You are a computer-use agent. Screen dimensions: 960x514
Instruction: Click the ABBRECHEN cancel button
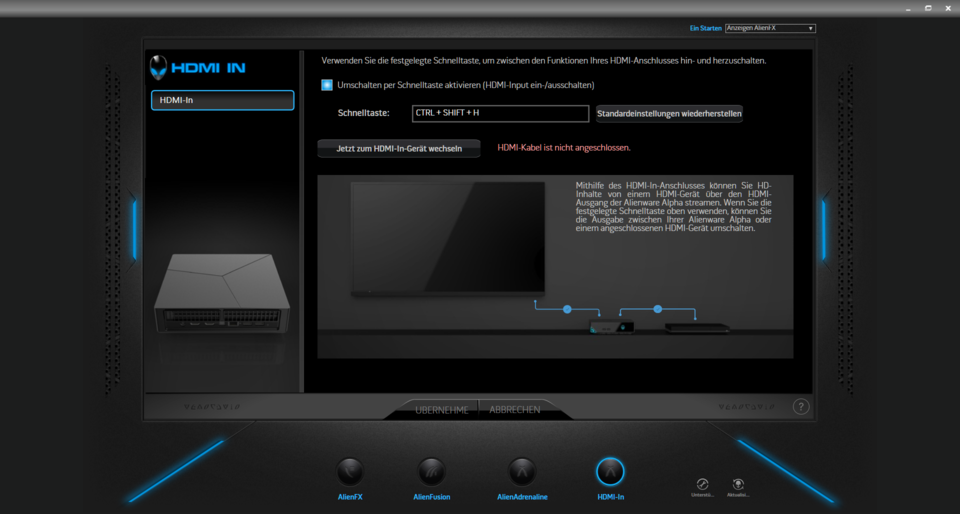[x=514, y=409]
